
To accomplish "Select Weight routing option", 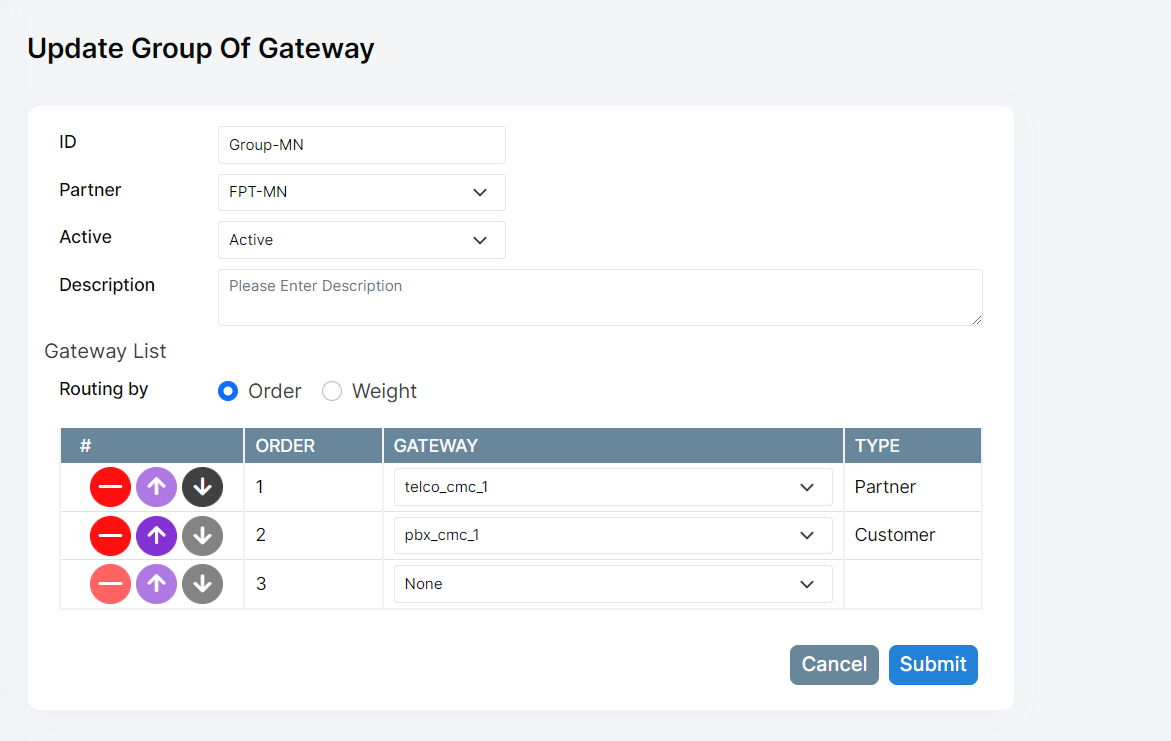I will click(x=332, y=391).
